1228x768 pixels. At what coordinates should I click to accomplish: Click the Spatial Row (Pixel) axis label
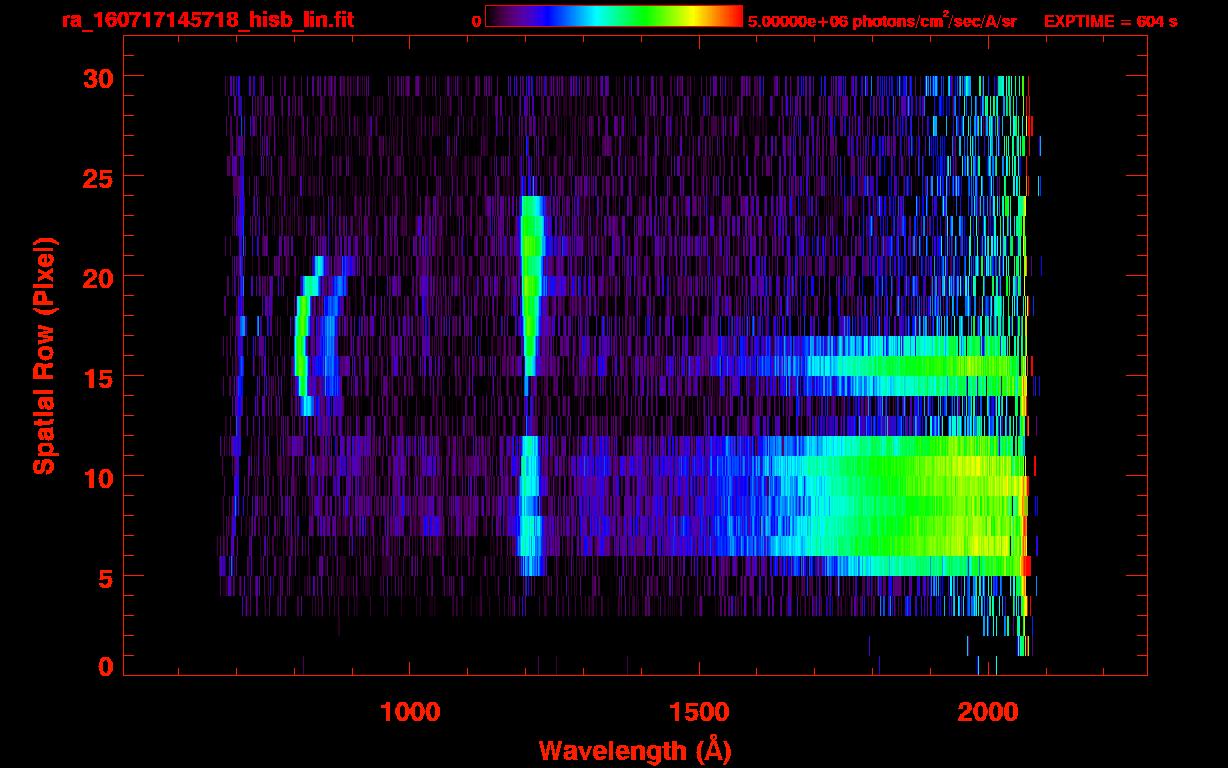[43, 355]
